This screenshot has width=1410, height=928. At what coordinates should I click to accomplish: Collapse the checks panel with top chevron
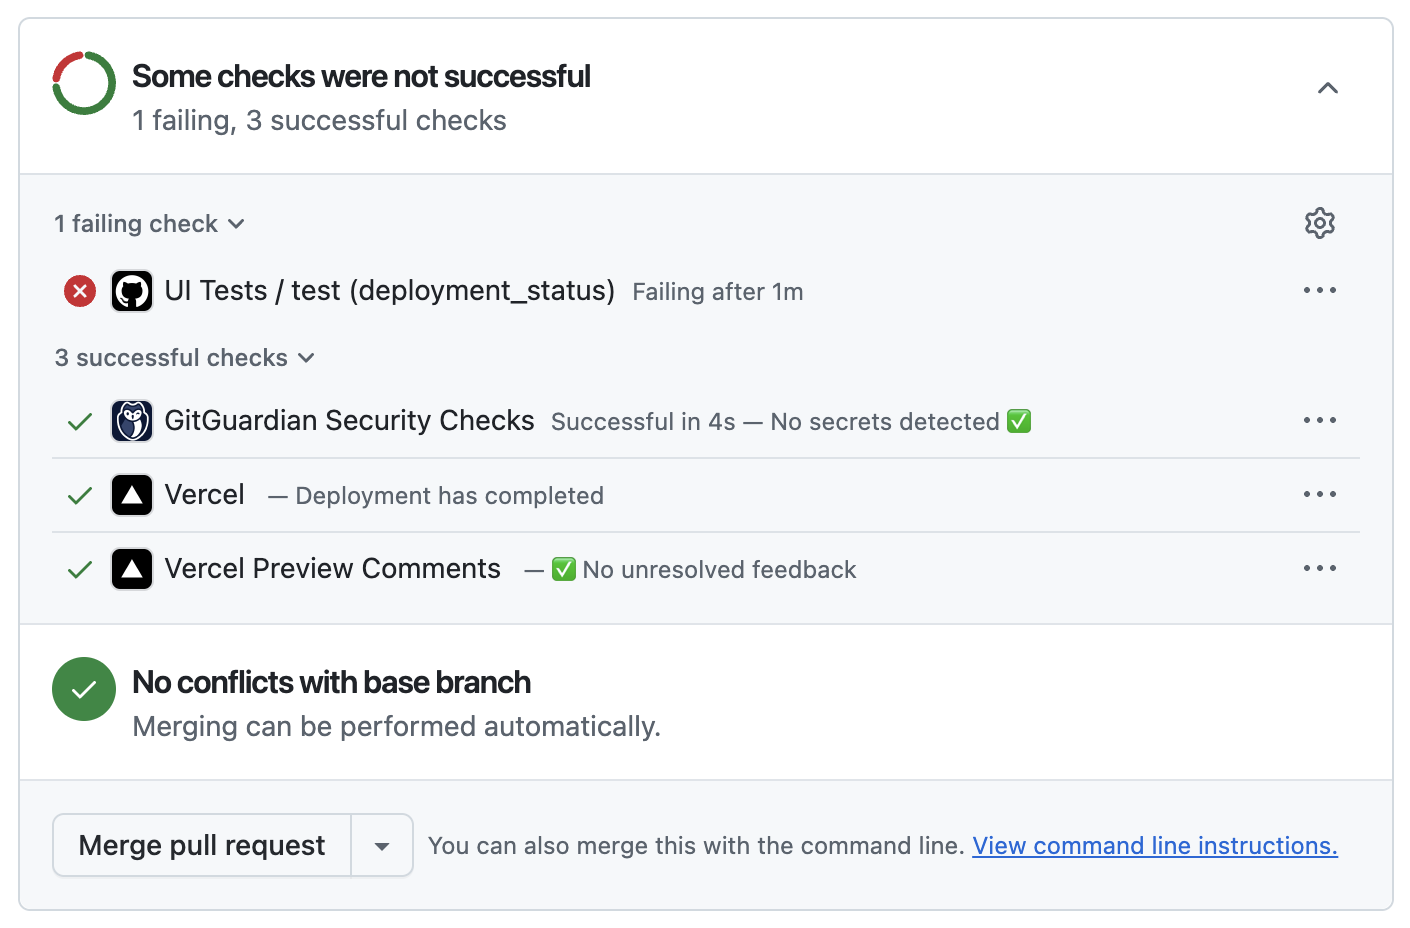click(x=1328, y=87)
